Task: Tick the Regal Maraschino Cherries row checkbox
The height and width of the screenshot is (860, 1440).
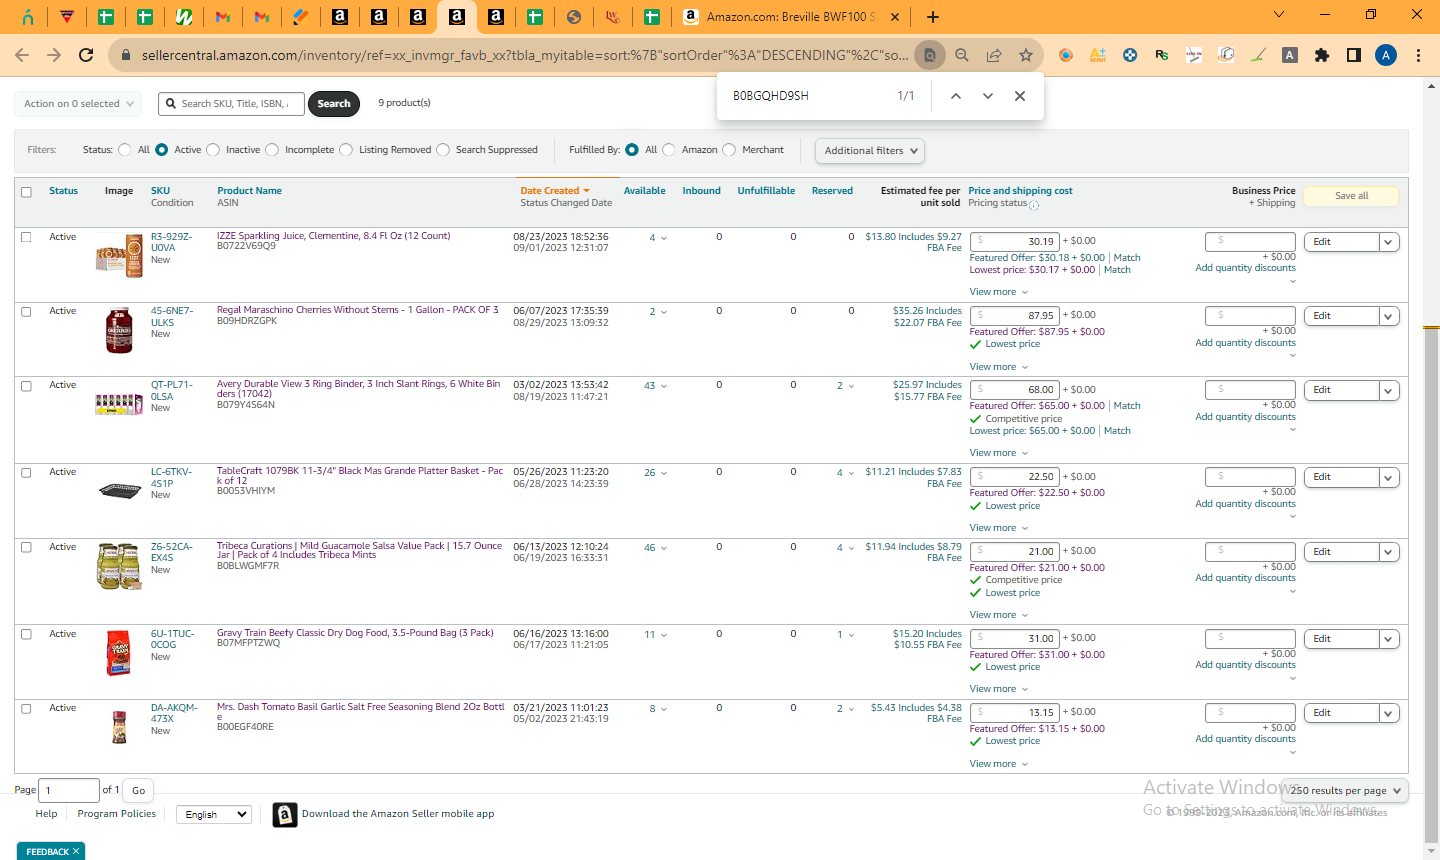Action: point(26,312)
